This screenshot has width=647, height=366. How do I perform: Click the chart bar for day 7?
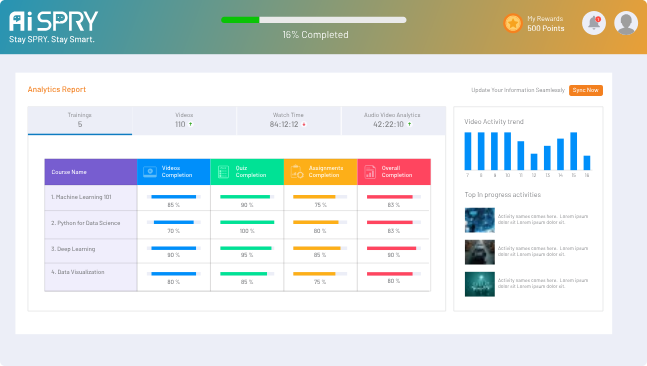pyautogui.click(x=468, y=151)
